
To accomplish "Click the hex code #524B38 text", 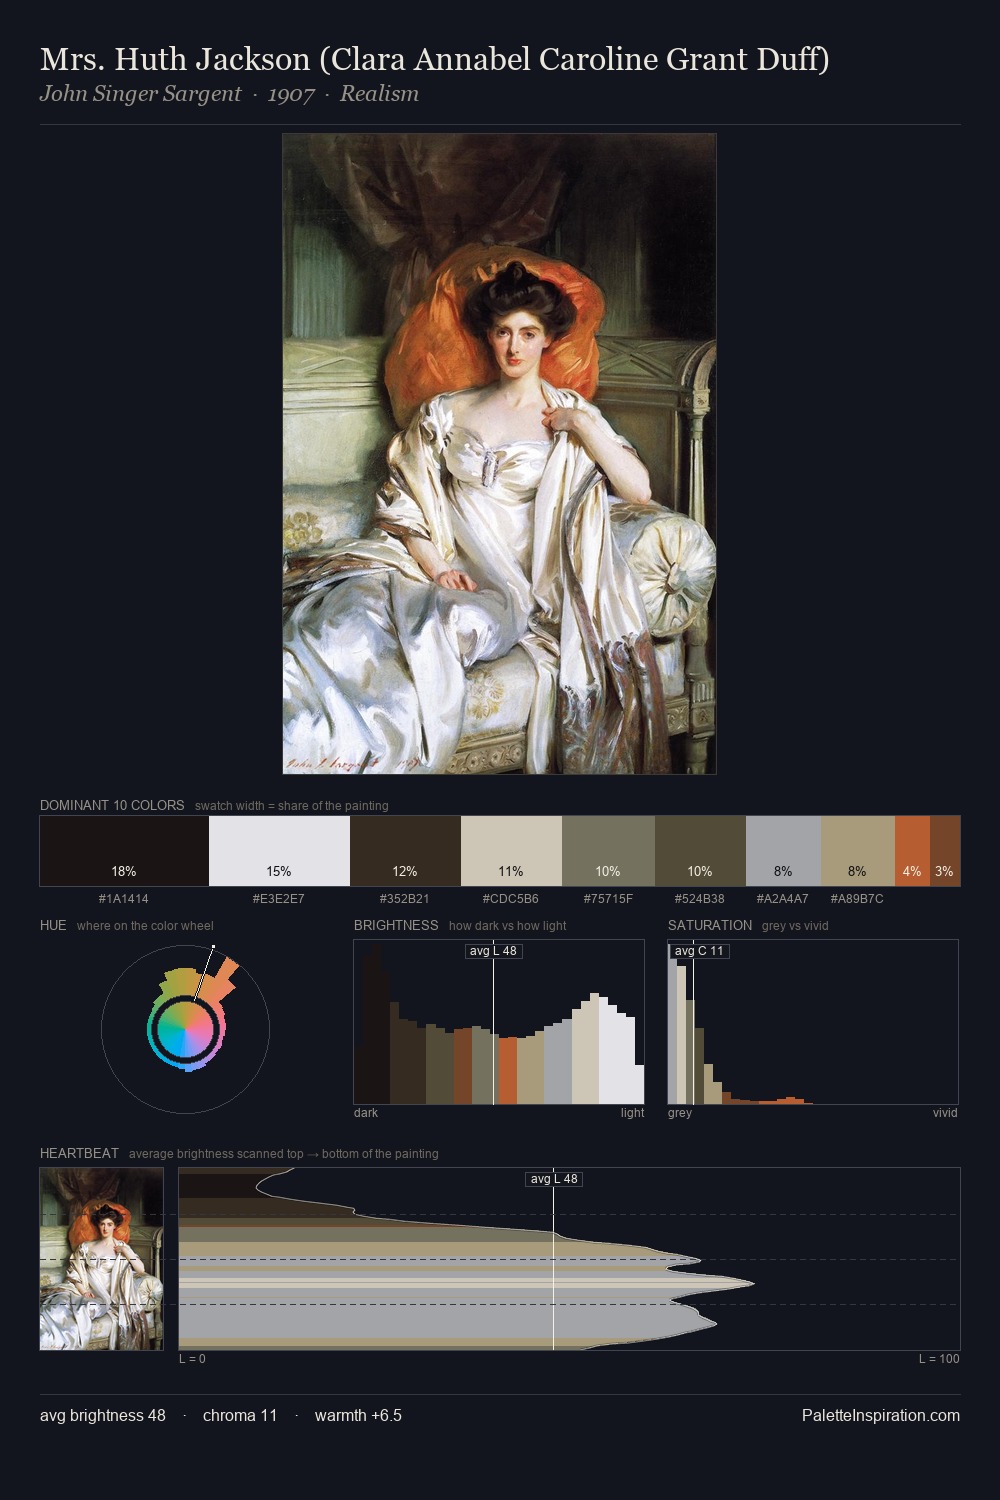I will tap(700, 899).
